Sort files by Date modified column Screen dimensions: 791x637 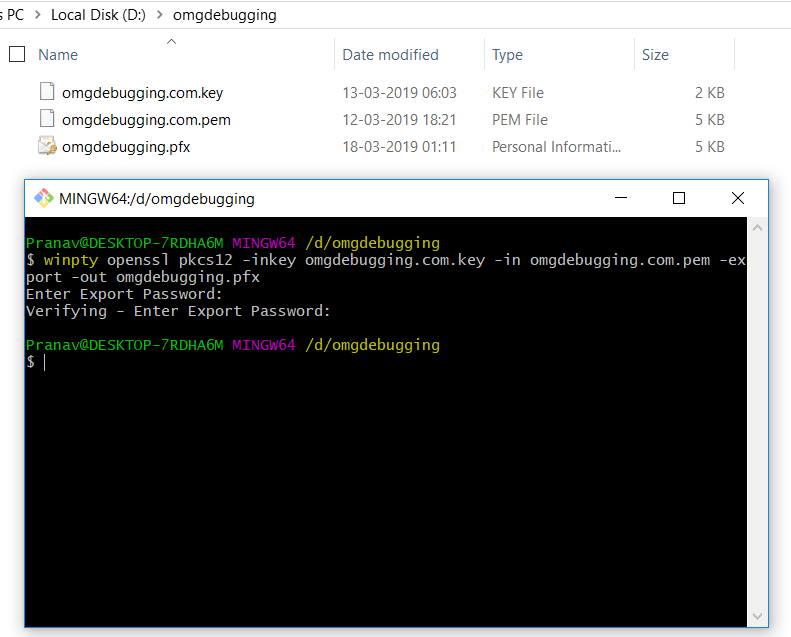390,54
